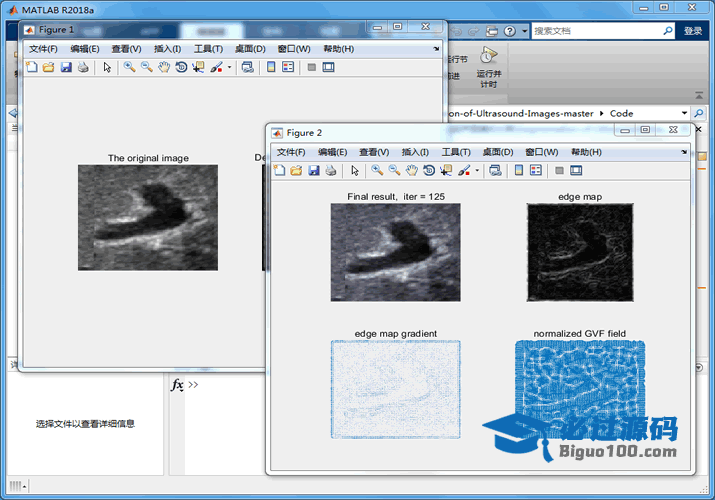Viewport: 715px width, 500px height.
Task: Open MATLAB Help question mark icon
Action: click(510, 31)
